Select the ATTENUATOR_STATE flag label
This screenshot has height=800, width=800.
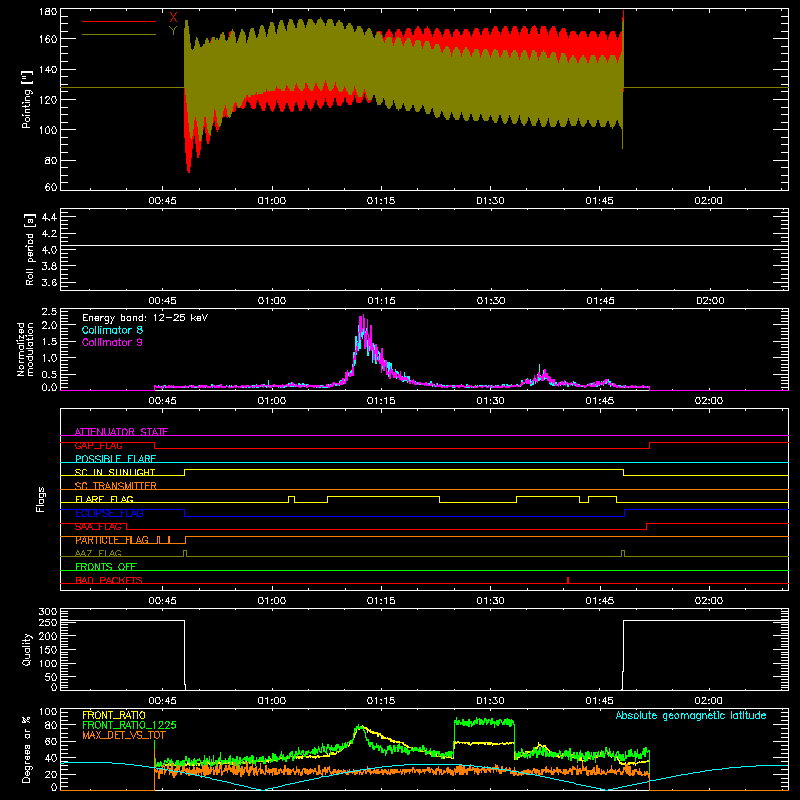[x=121, y=432]
